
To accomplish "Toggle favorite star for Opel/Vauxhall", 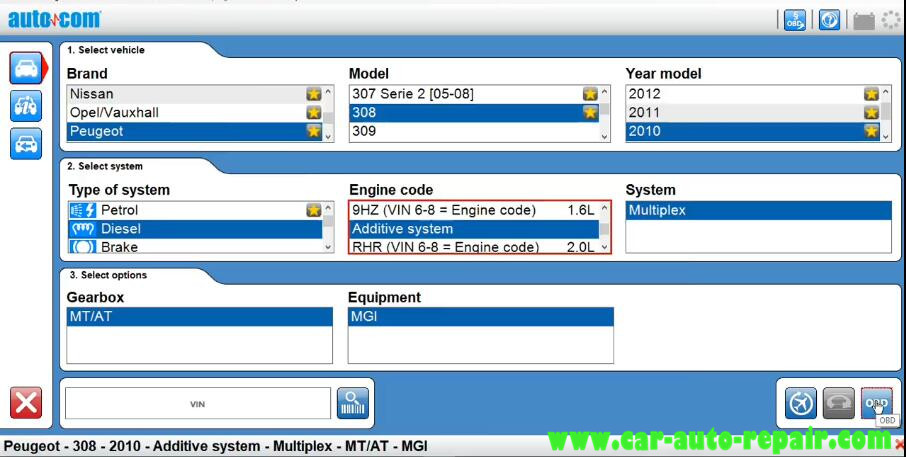I will (314, 113).
